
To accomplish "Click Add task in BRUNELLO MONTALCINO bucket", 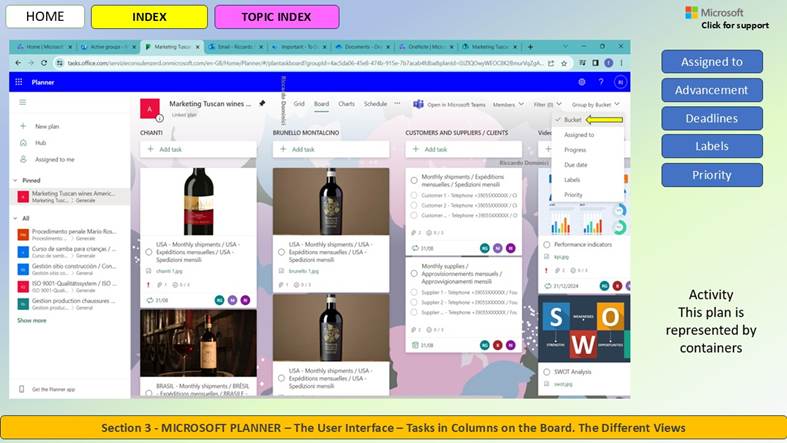I will pyautogui.click(x=331, y=149).
